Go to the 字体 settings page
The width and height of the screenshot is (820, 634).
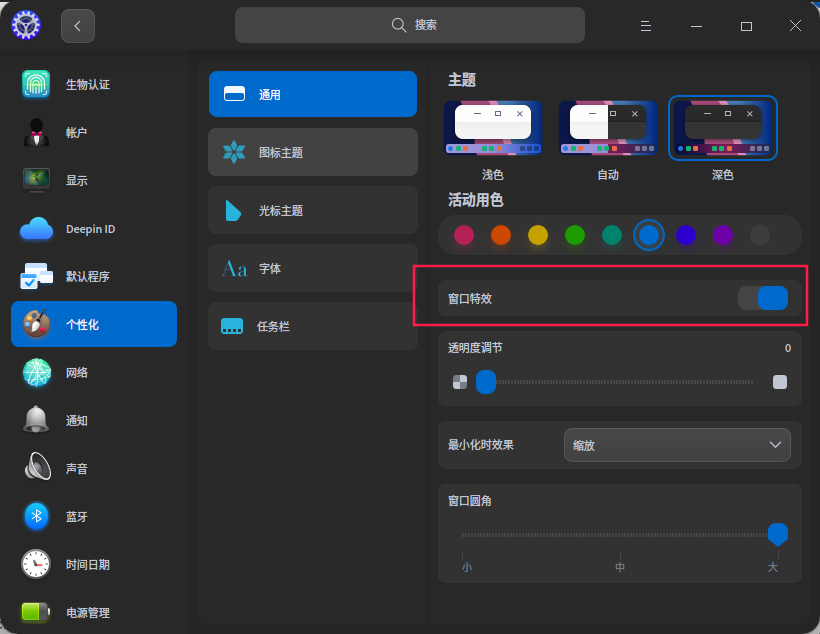pos(312,268)
